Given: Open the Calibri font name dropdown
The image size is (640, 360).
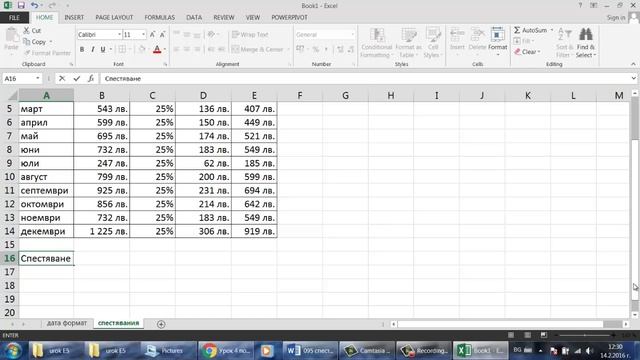Looking at the screenshot, I should 119,35.
